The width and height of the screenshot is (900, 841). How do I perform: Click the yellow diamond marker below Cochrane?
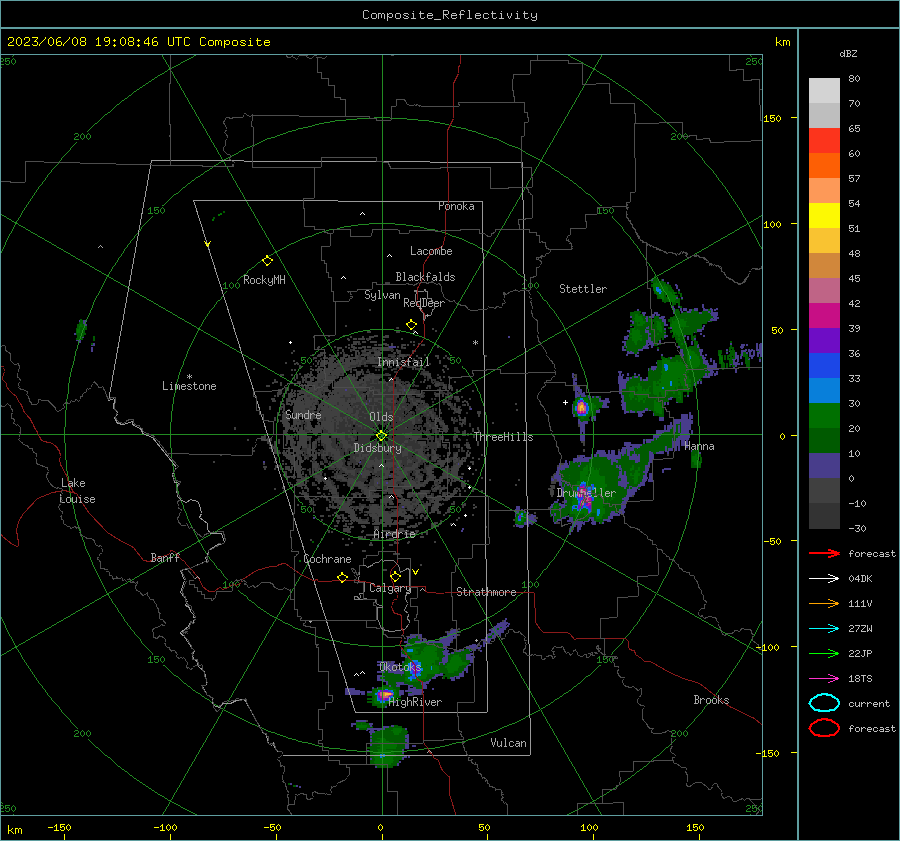[342, 578]
